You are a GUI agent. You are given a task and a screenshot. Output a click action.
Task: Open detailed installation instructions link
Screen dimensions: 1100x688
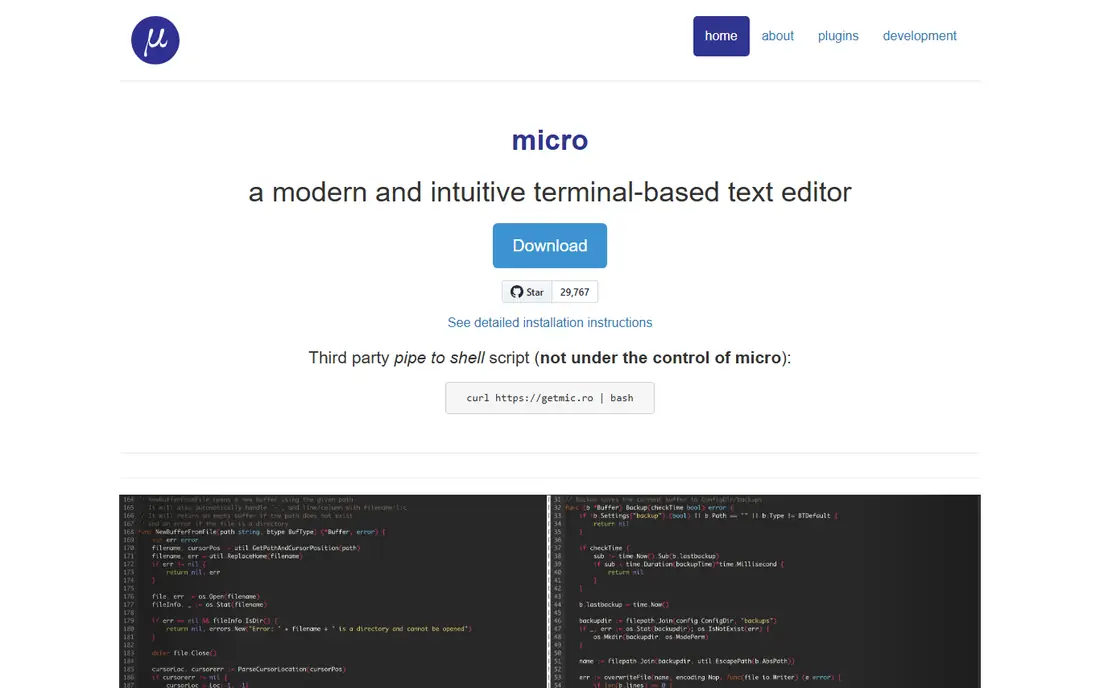[549, 323]
